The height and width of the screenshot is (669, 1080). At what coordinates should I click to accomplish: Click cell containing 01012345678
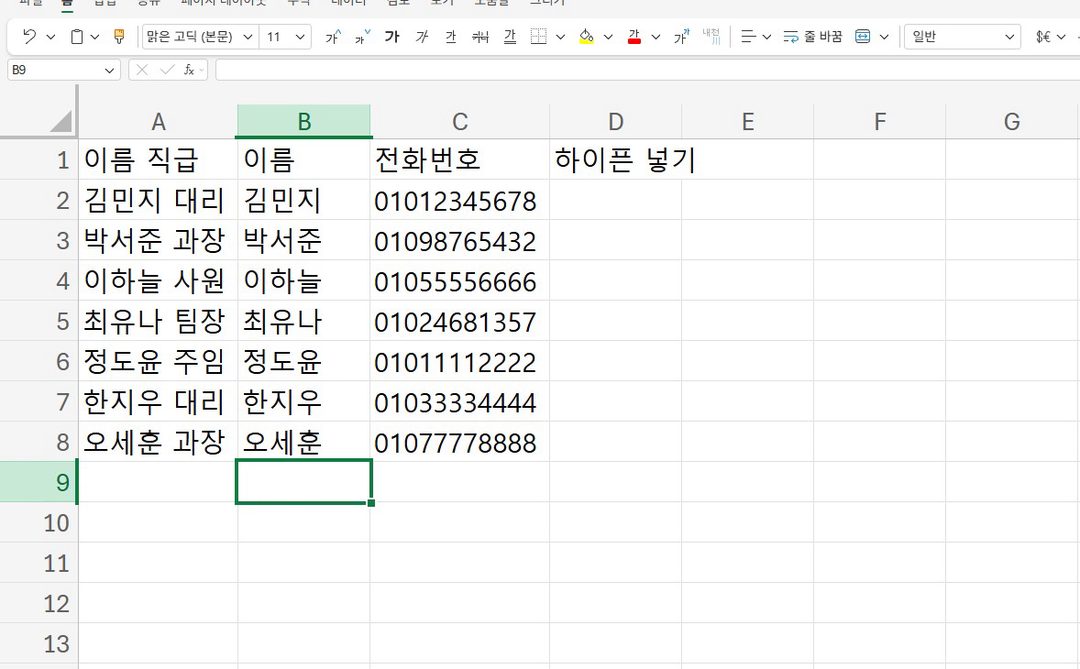click(x=460, y=200)
